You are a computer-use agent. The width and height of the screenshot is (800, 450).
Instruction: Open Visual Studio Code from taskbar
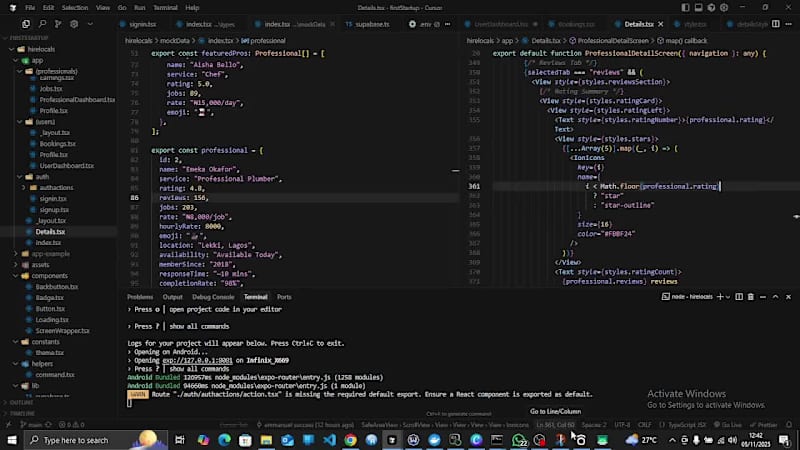coord(330,440)
